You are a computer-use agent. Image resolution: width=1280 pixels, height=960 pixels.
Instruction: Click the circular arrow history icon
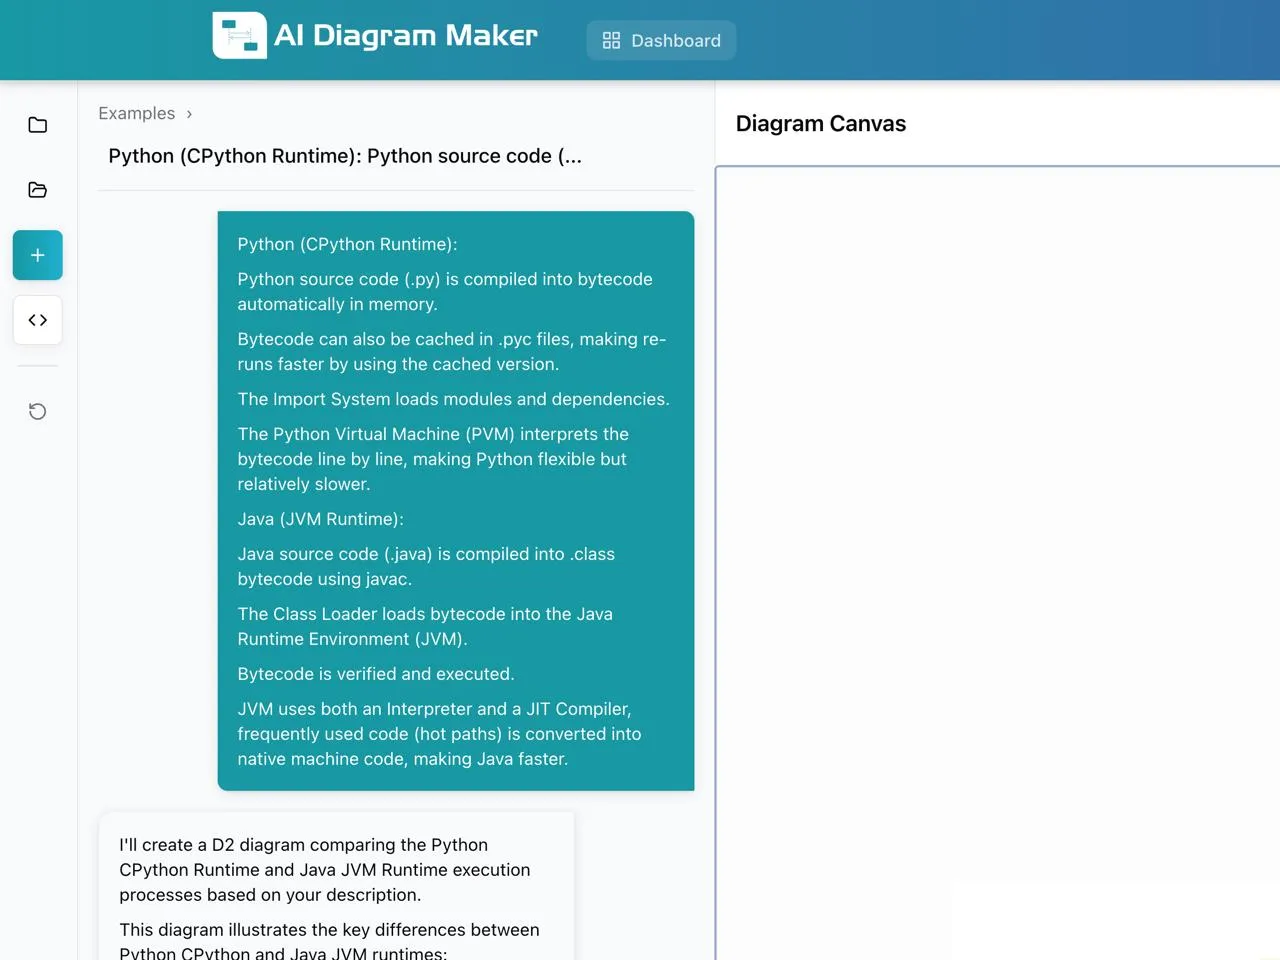coord(38,411)
